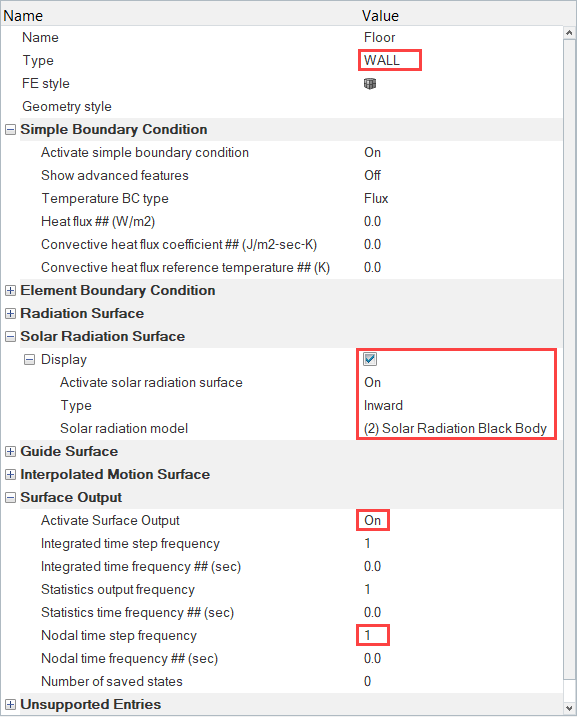Expand the Guide Surface section

[10, 451]
